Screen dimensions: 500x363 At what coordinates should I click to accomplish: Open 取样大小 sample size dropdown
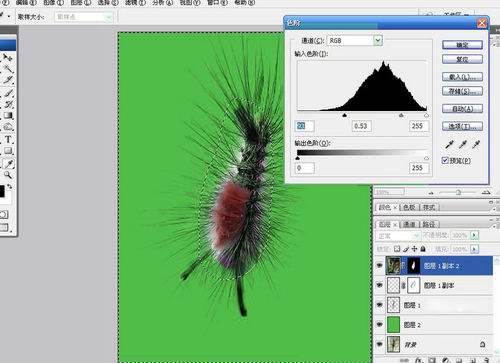point(109,17)
